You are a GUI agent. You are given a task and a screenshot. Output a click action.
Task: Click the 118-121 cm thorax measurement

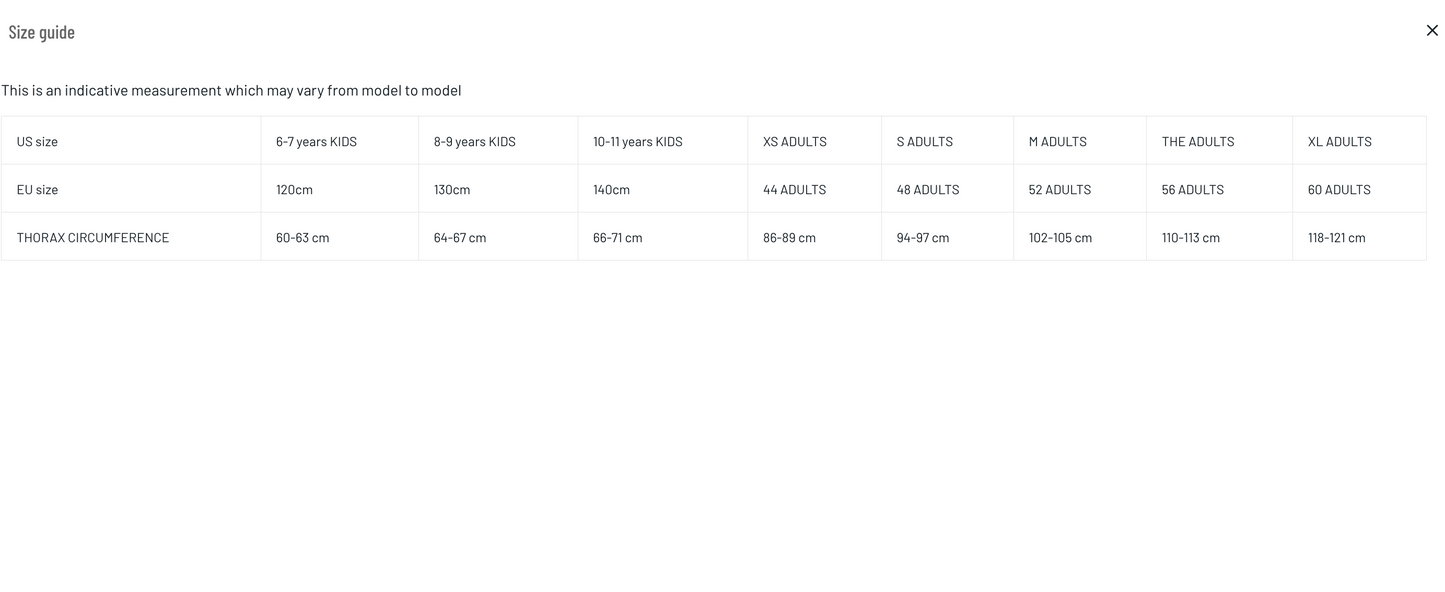tap(1336, 238)
